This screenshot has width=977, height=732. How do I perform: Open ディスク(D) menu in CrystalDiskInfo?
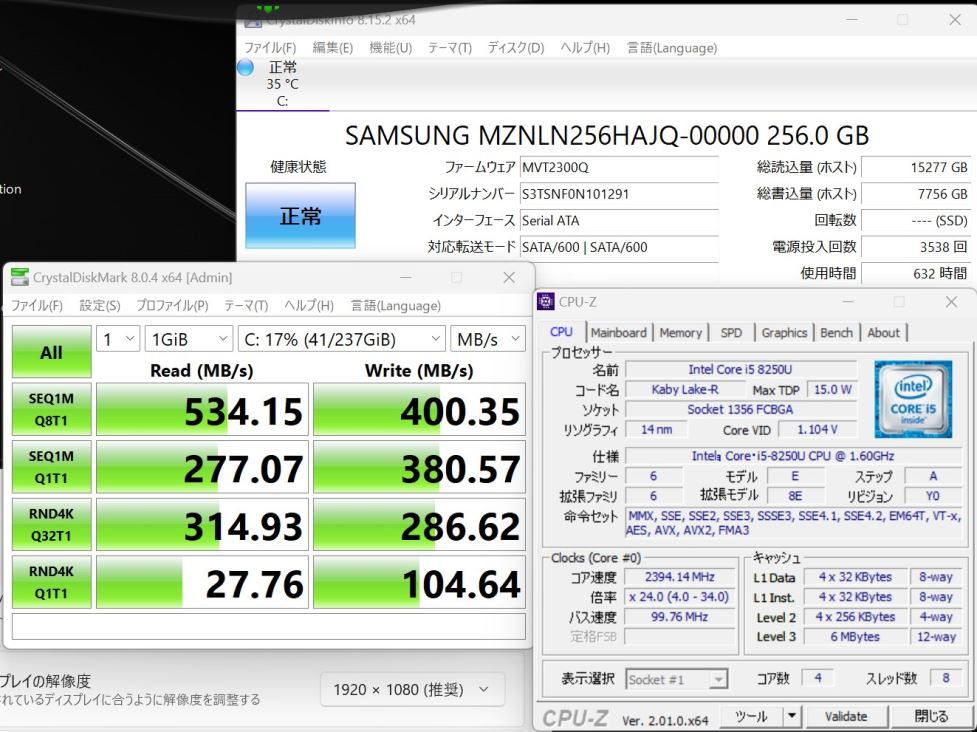click(516, 48)
